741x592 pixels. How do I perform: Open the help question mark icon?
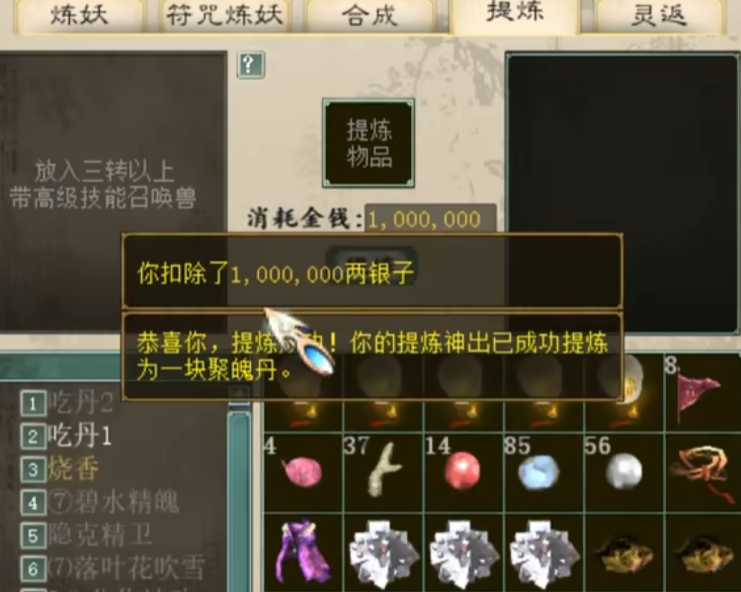tap(250, 65)
